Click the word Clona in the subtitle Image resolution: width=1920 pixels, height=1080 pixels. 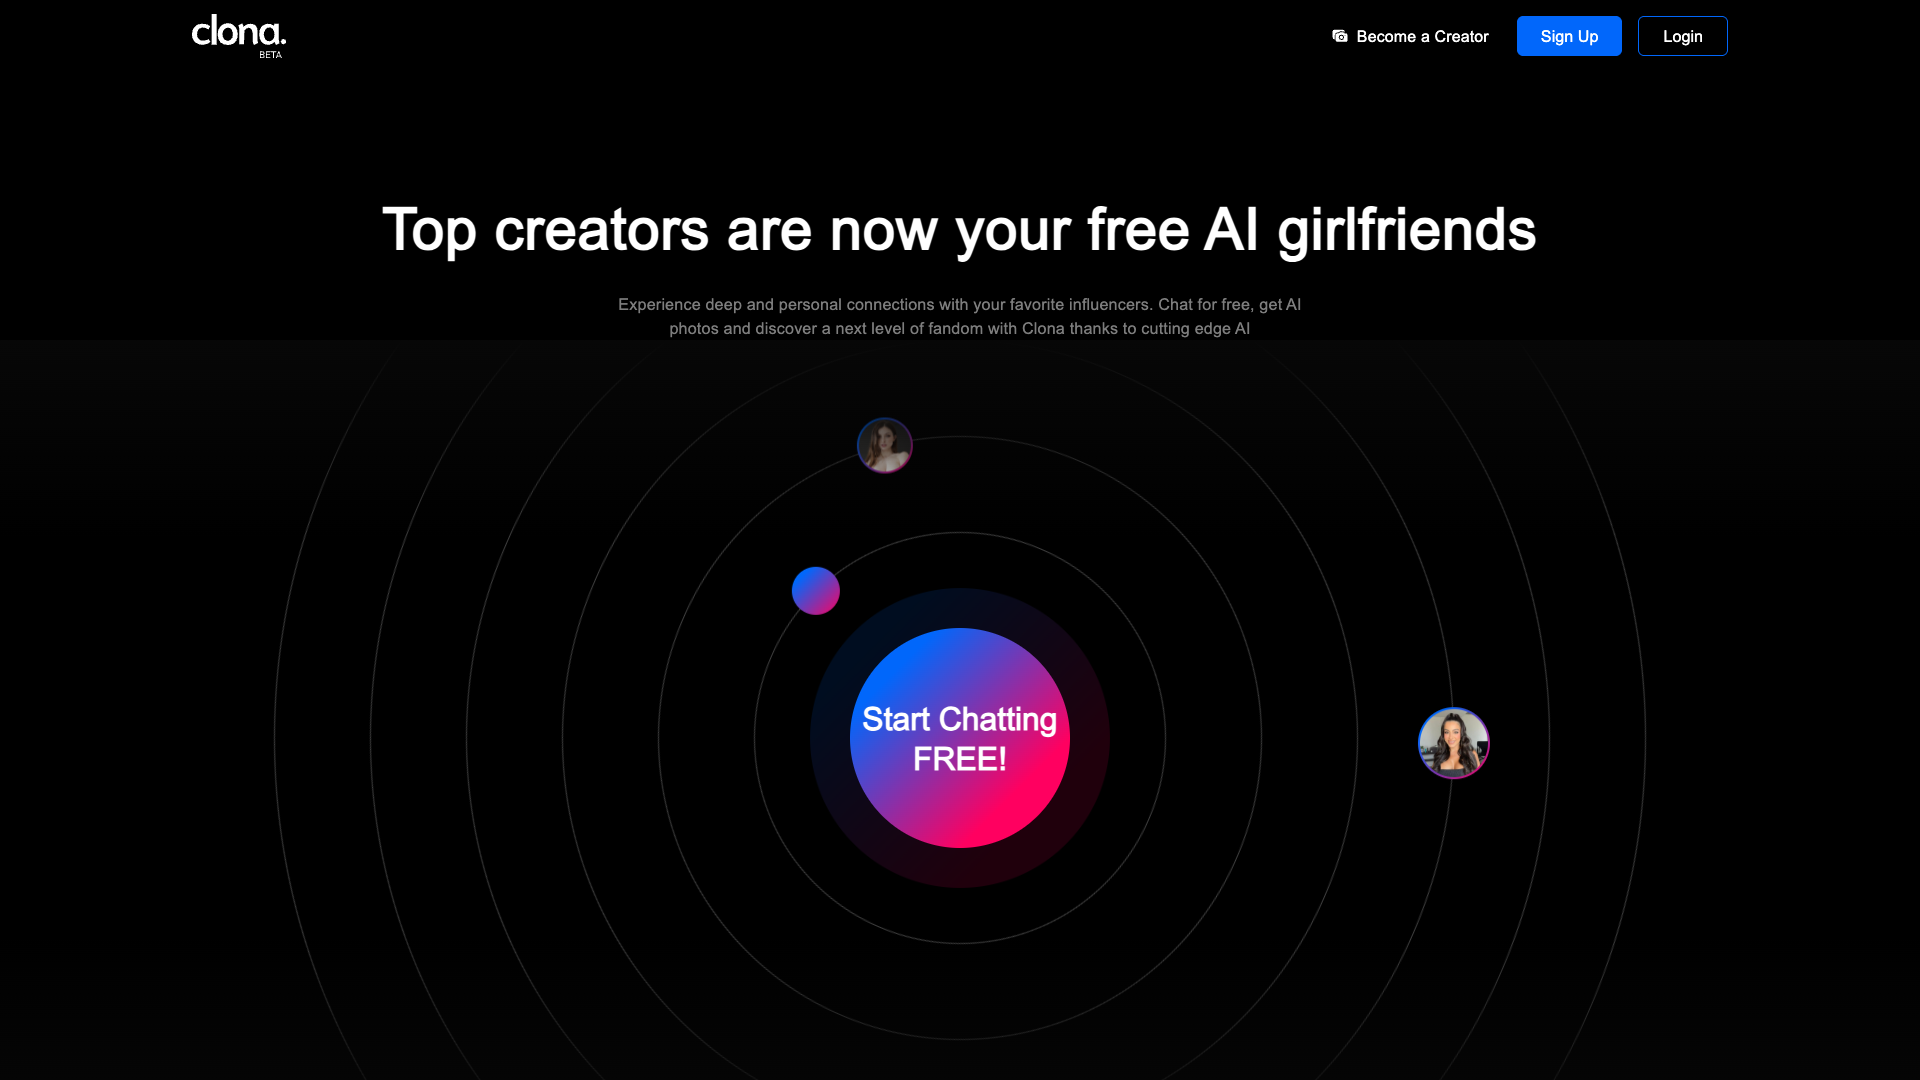(x=1043, y=328)
